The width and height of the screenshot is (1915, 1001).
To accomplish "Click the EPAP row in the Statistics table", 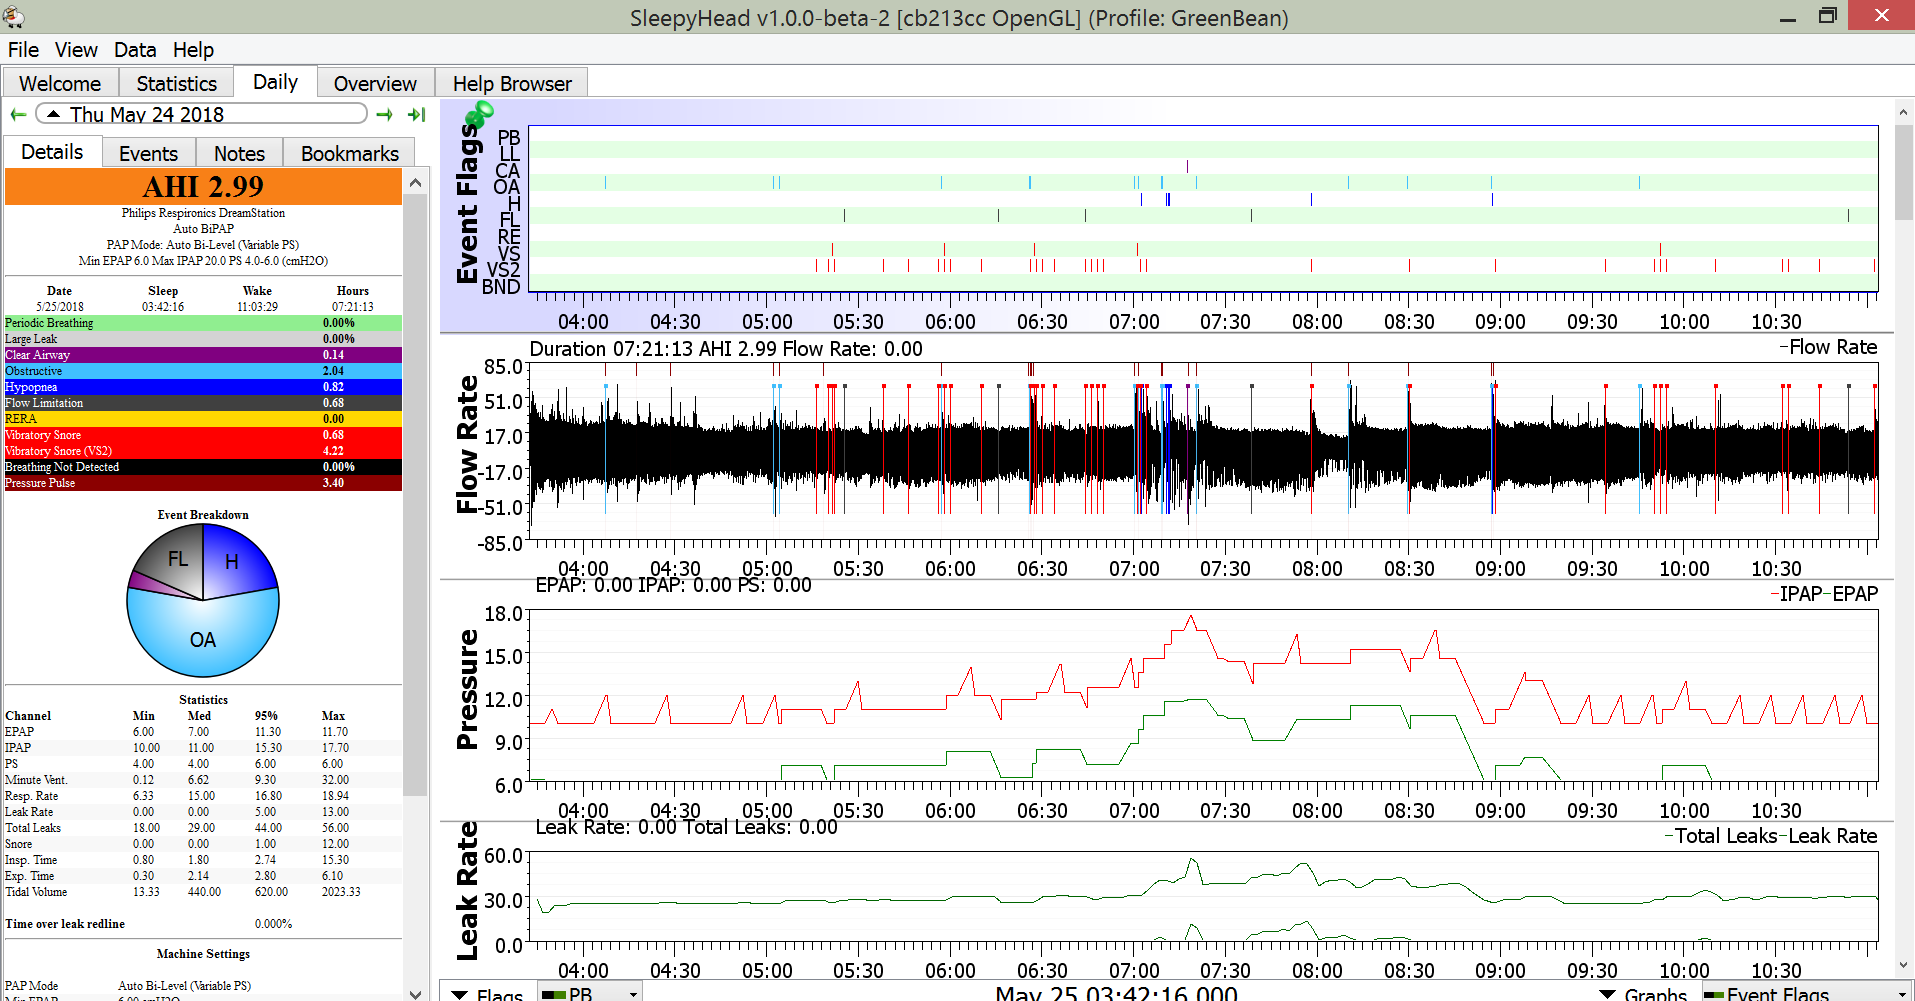I will coord(203,732).
